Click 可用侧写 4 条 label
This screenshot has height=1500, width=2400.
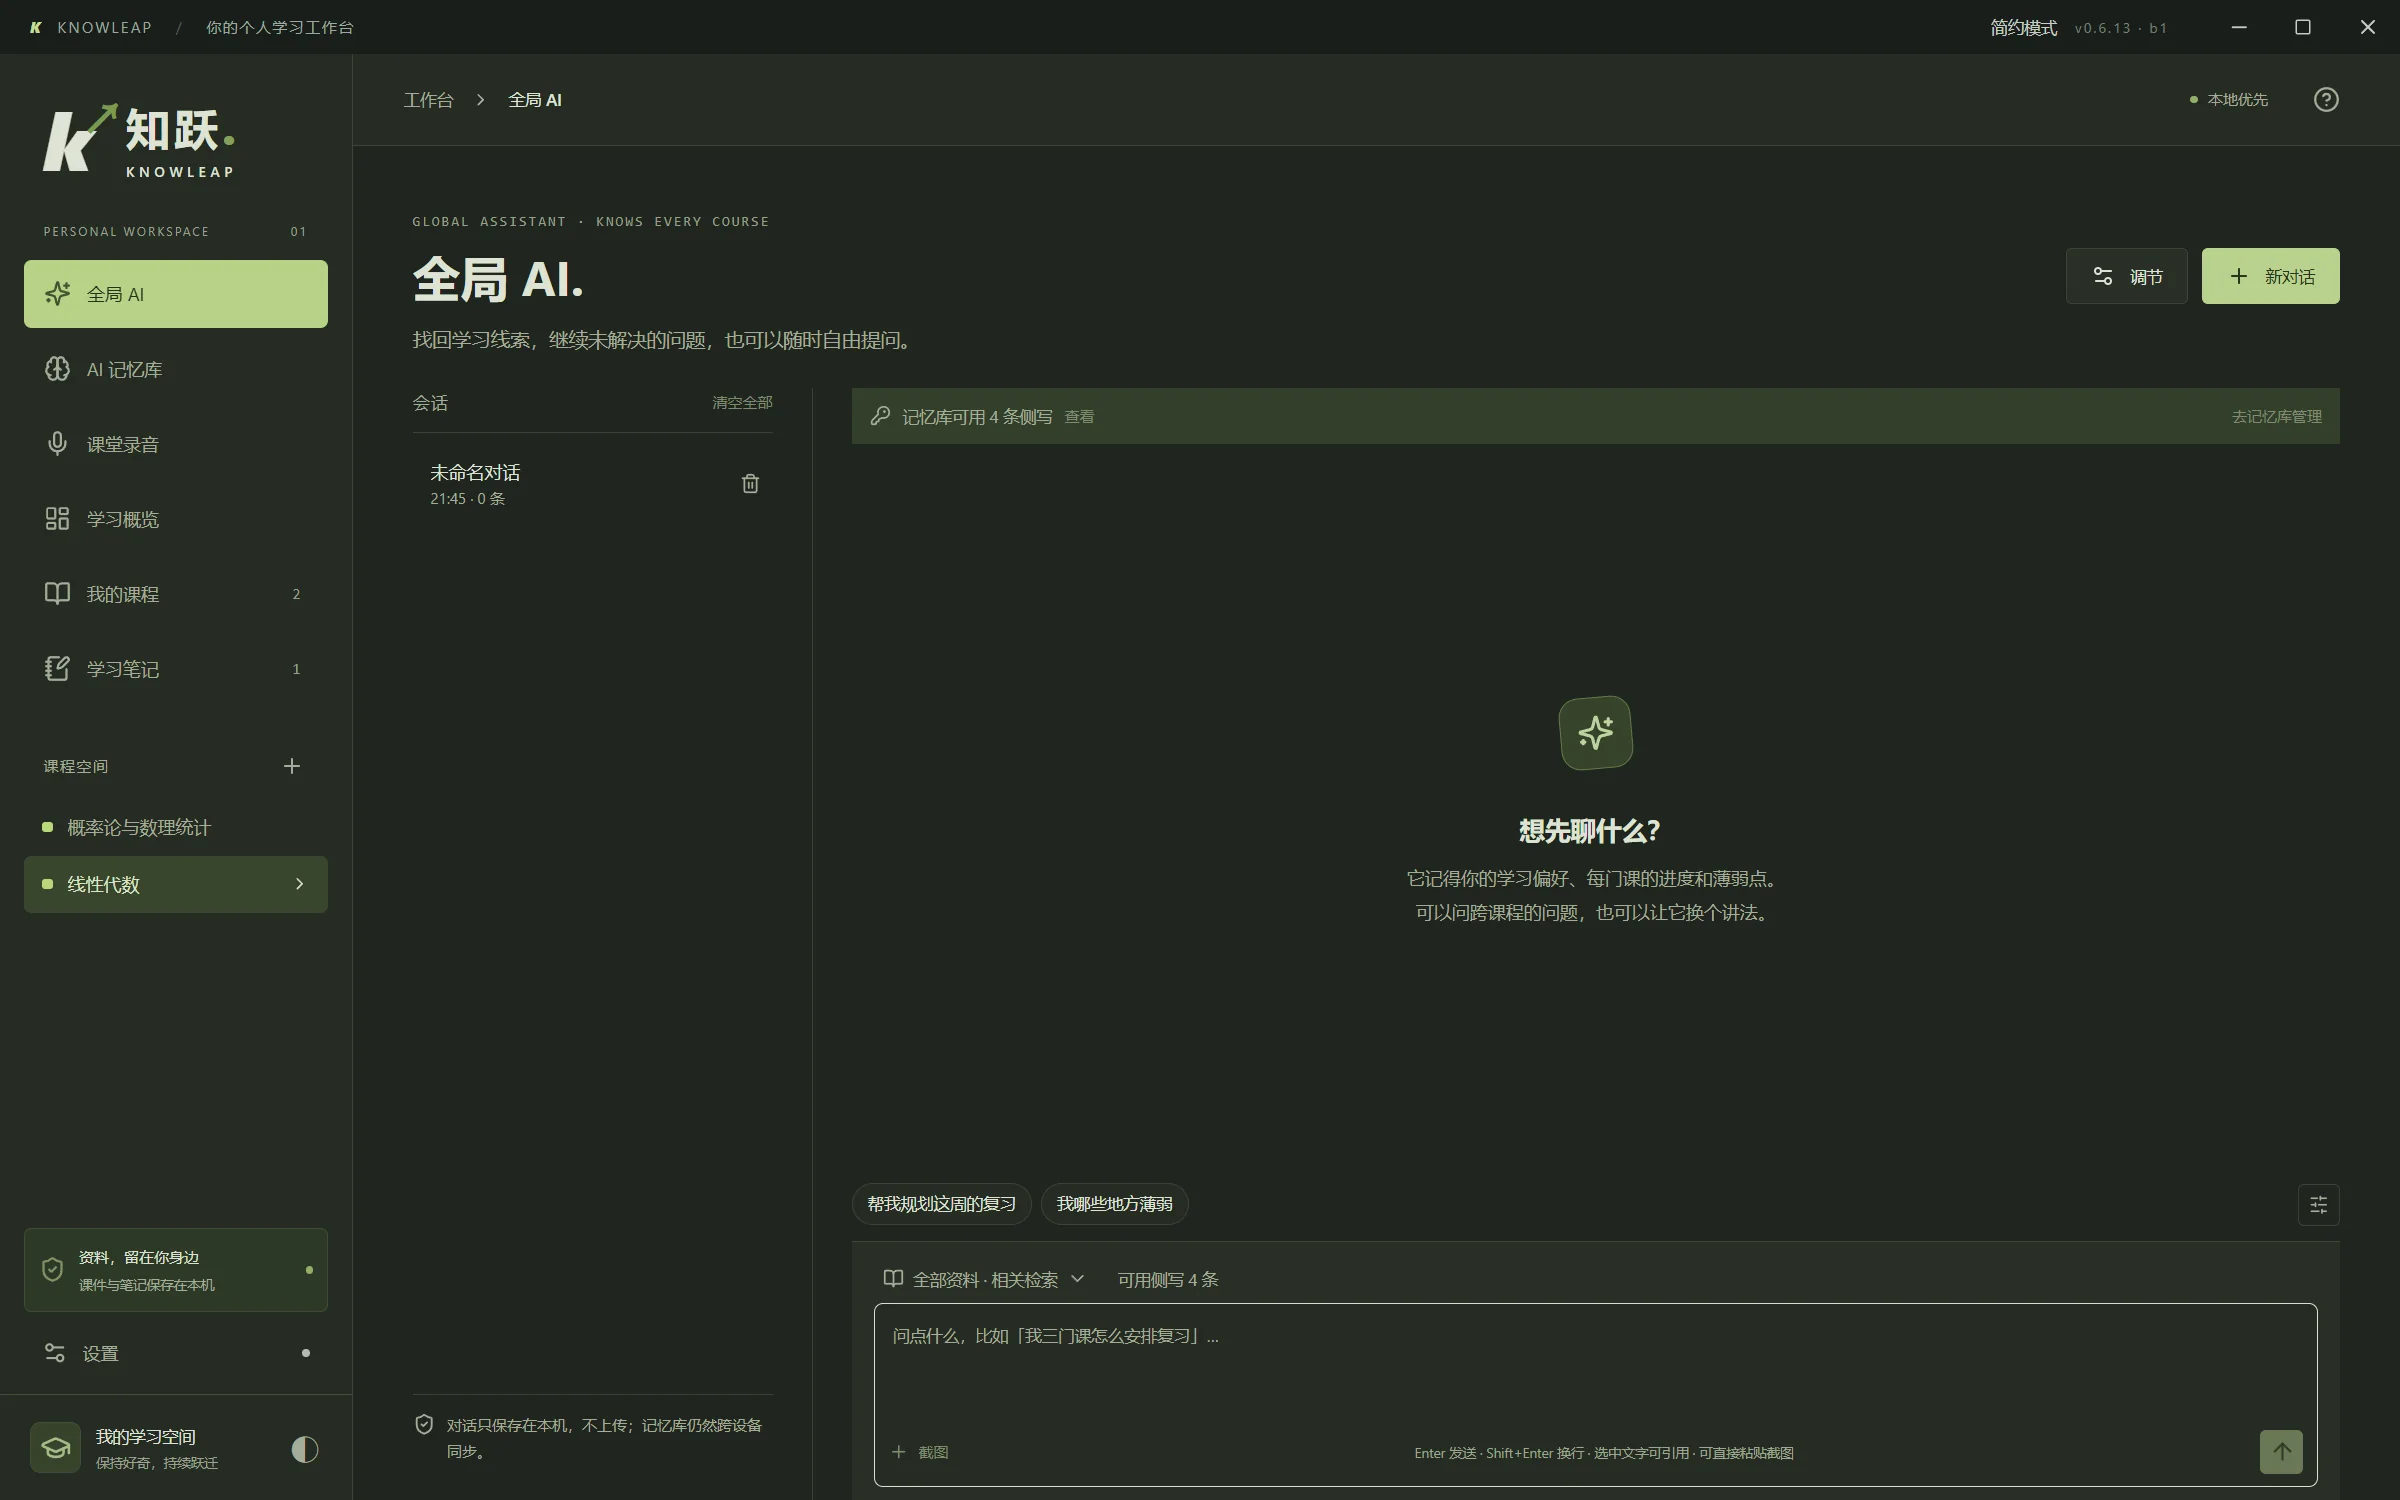click(x=1168, y=1280)
